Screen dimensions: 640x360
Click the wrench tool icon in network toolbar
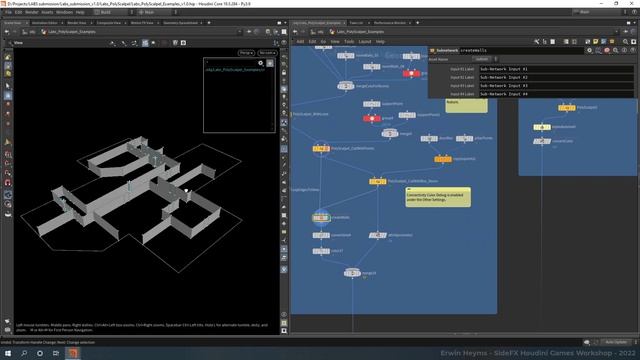tap(536, 42)
